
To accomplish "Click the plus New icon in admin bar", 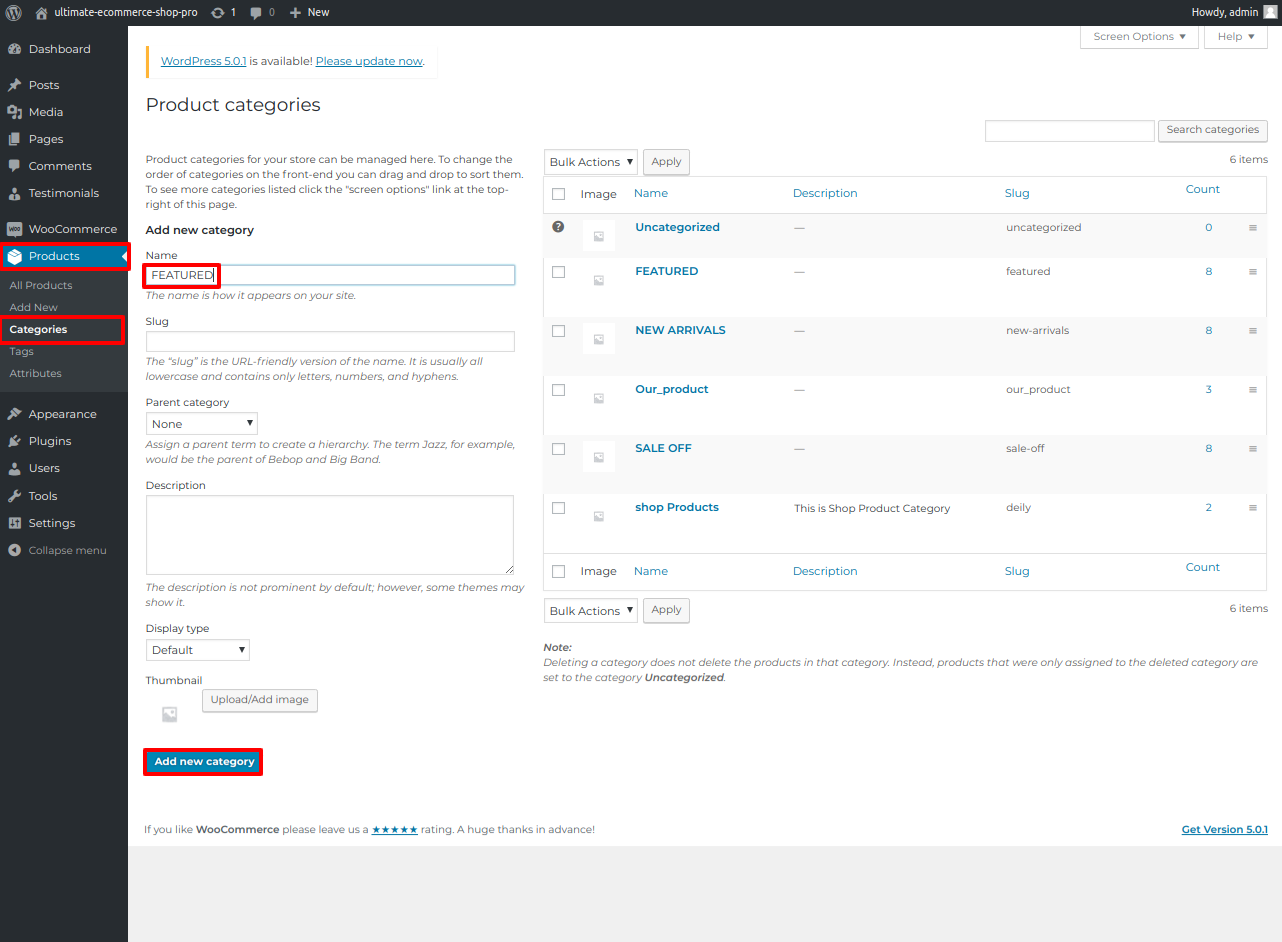I will click(x=295, y=12).
